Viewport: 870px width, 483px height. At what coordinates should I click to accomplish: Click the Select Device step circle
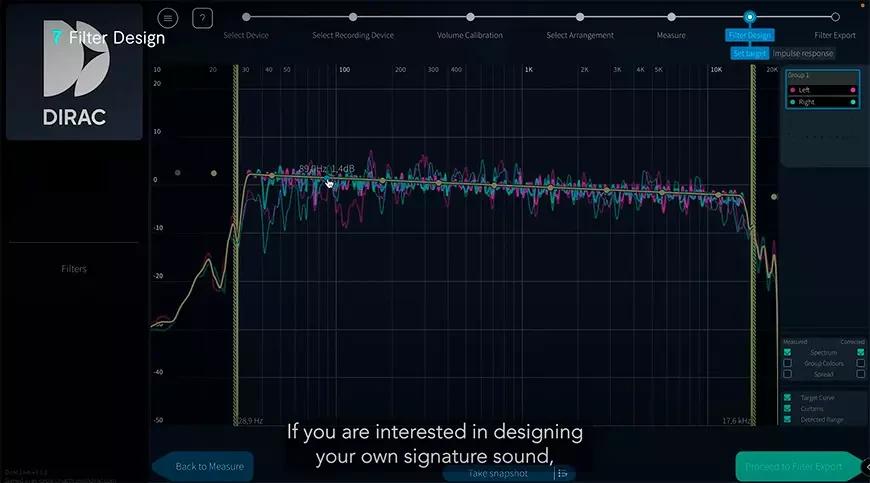pyautogui.click(x=246, y=17)
